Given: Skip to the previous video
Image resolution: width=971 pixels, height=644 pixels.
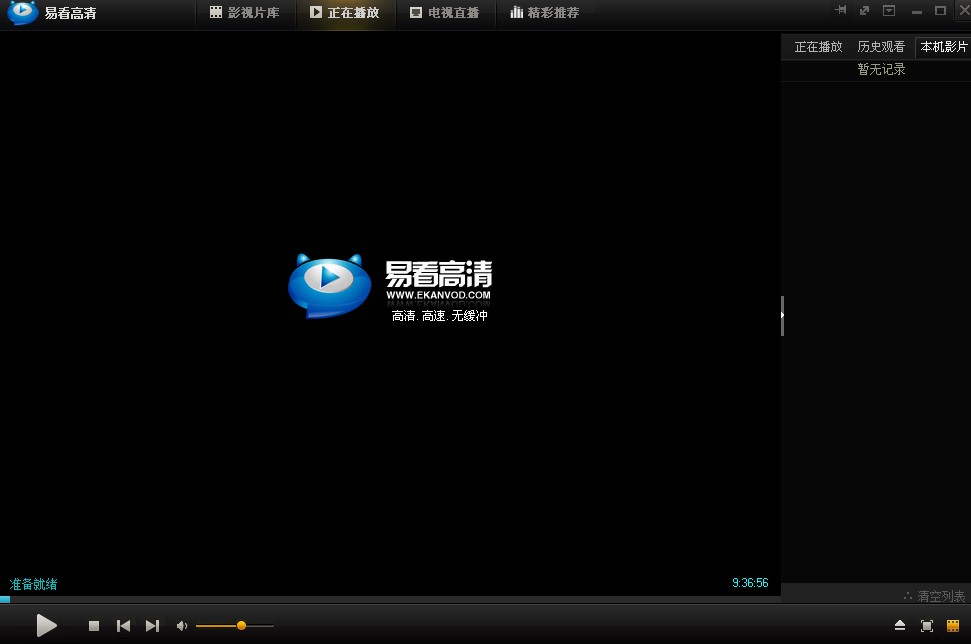Looking at the screenshot, I should point(123,626).
